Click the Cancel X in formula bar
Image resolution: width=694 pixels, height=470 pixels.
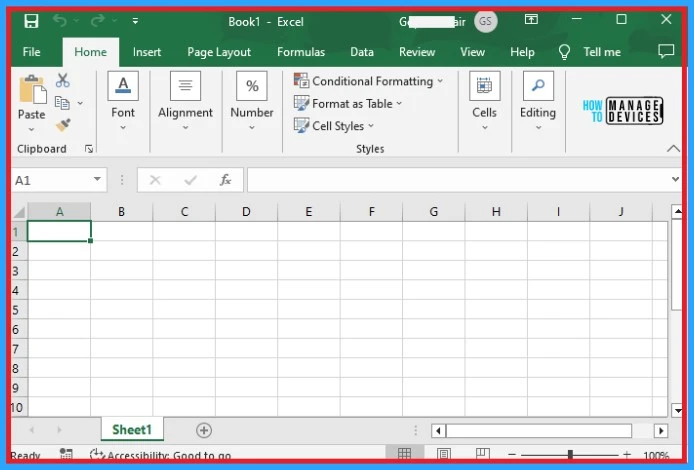(x=155, y=180)
